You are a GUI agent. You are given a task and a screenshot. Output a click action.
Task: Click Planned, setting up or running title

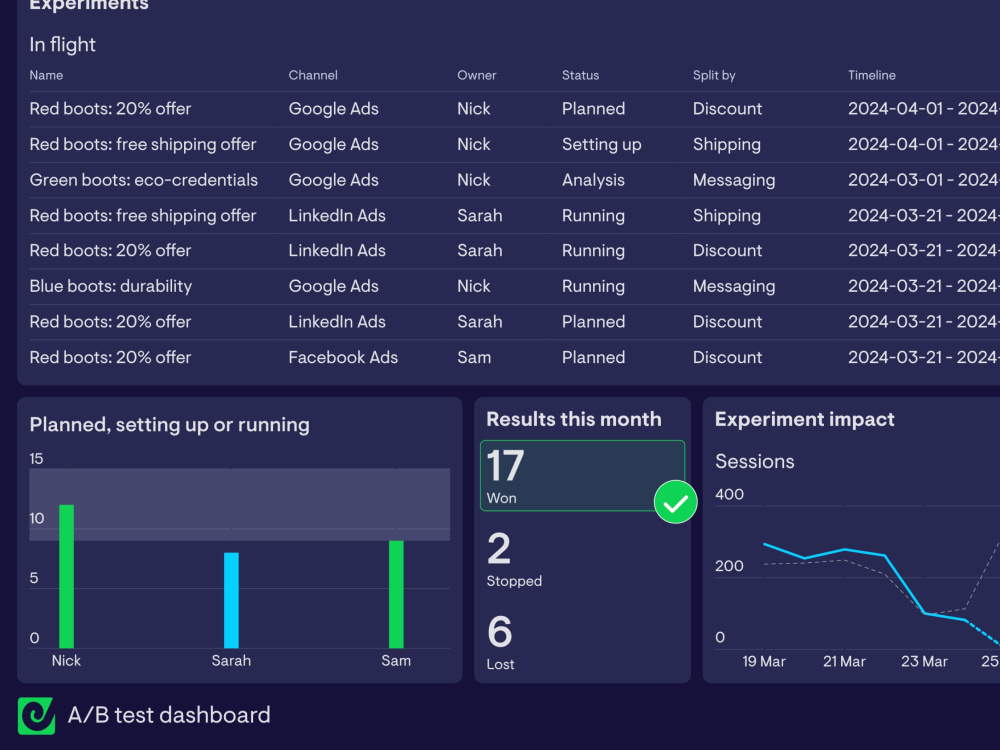click(x=170, y=425)
